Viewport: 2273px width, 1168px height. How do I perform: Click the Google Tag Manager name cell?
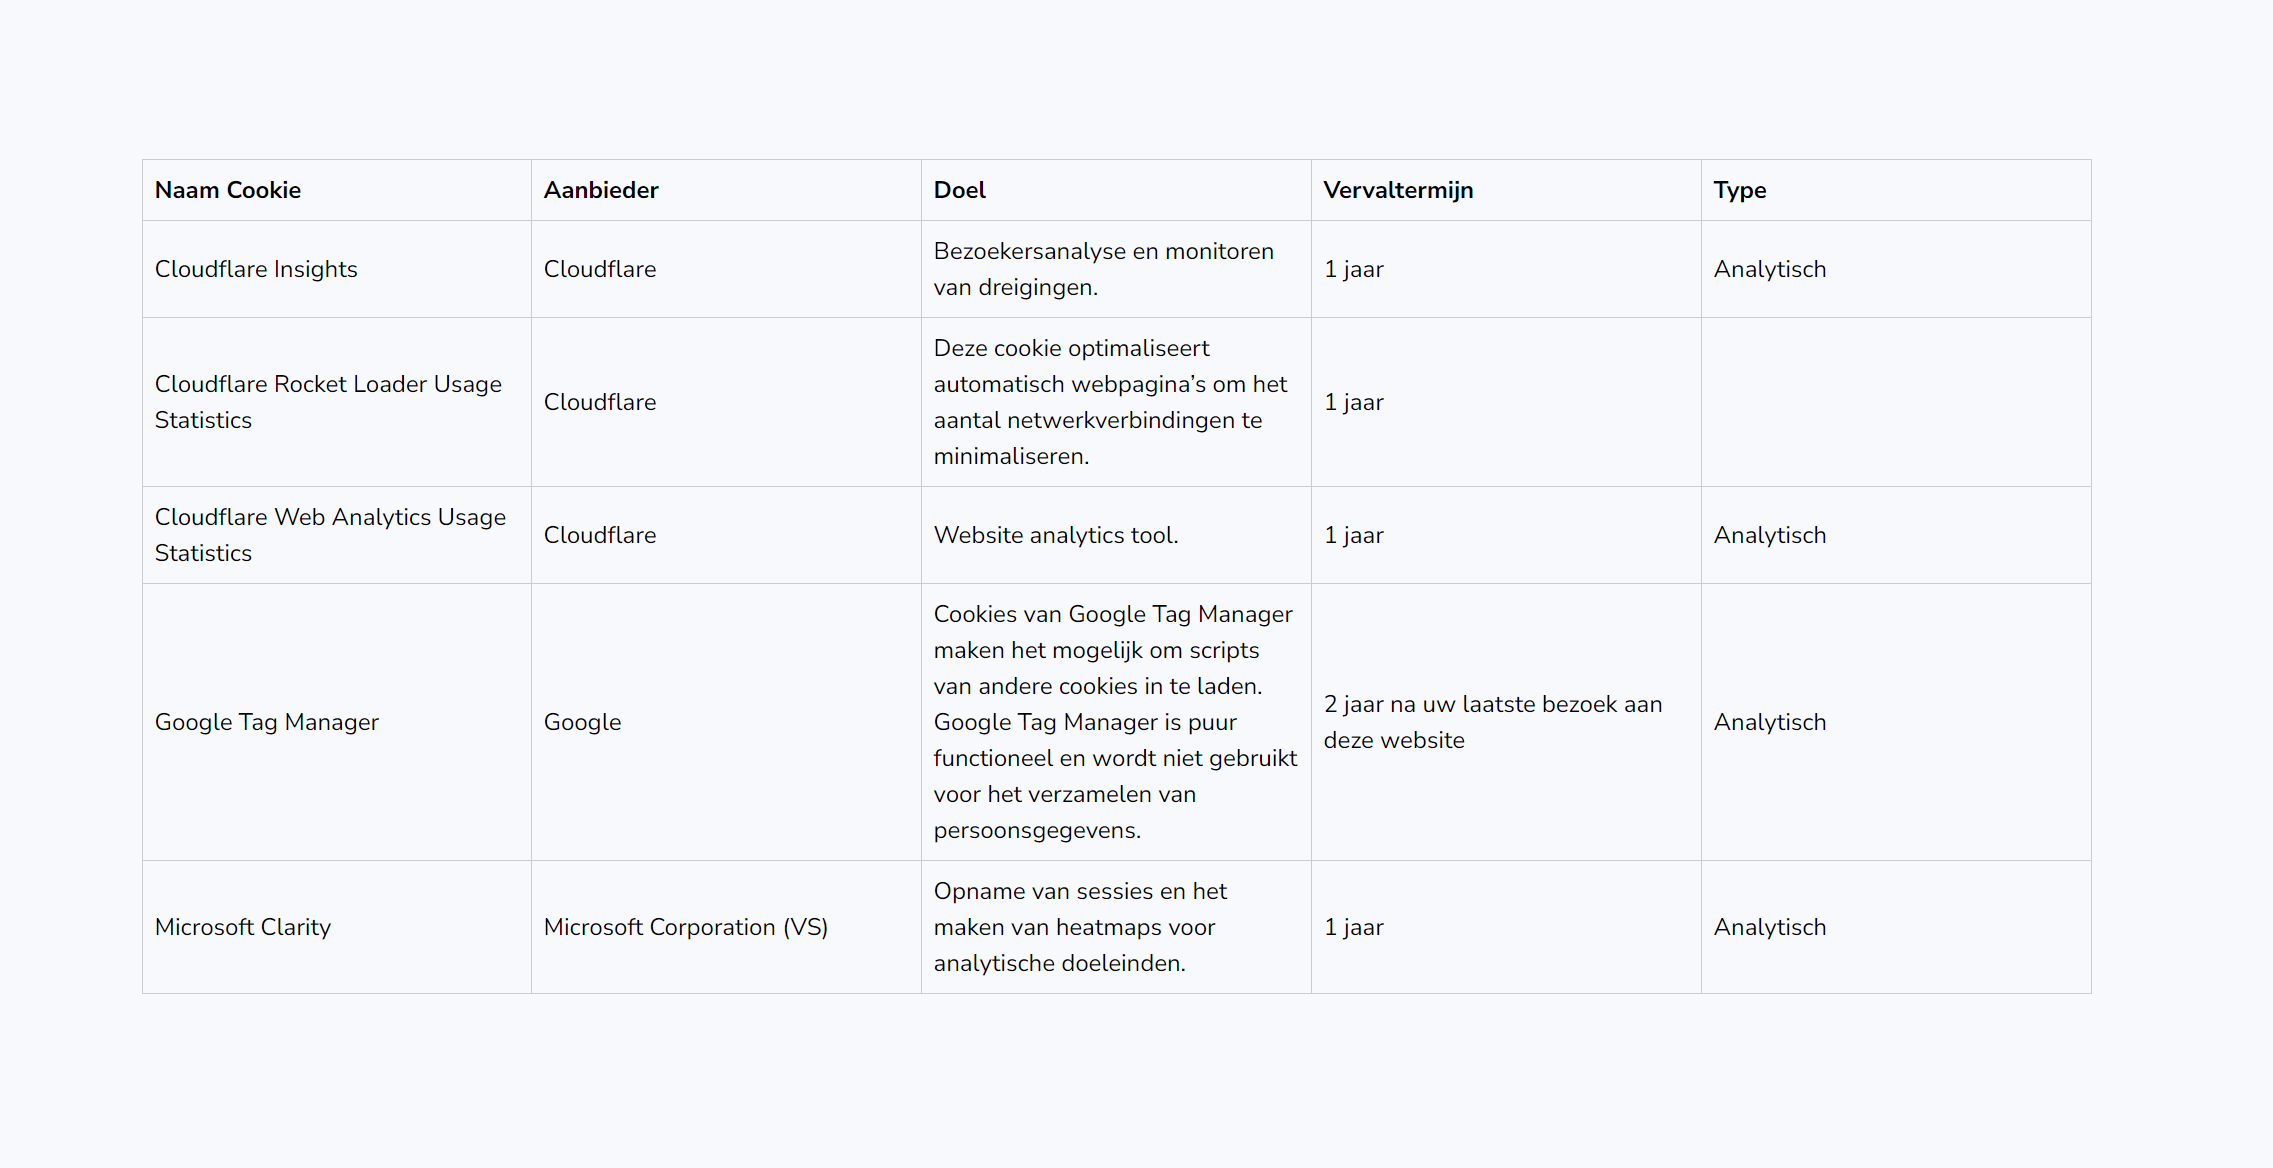click(337, 722)
